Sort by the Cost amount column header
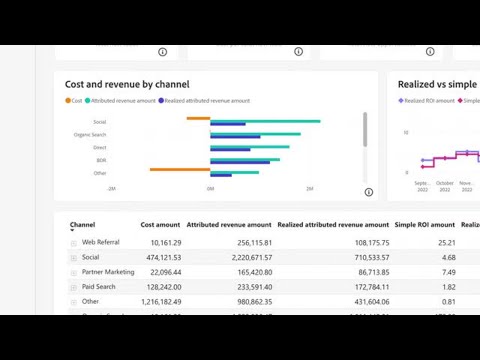Image resolution: width=480 pixels, height=360 pixels. coord(160,225)
